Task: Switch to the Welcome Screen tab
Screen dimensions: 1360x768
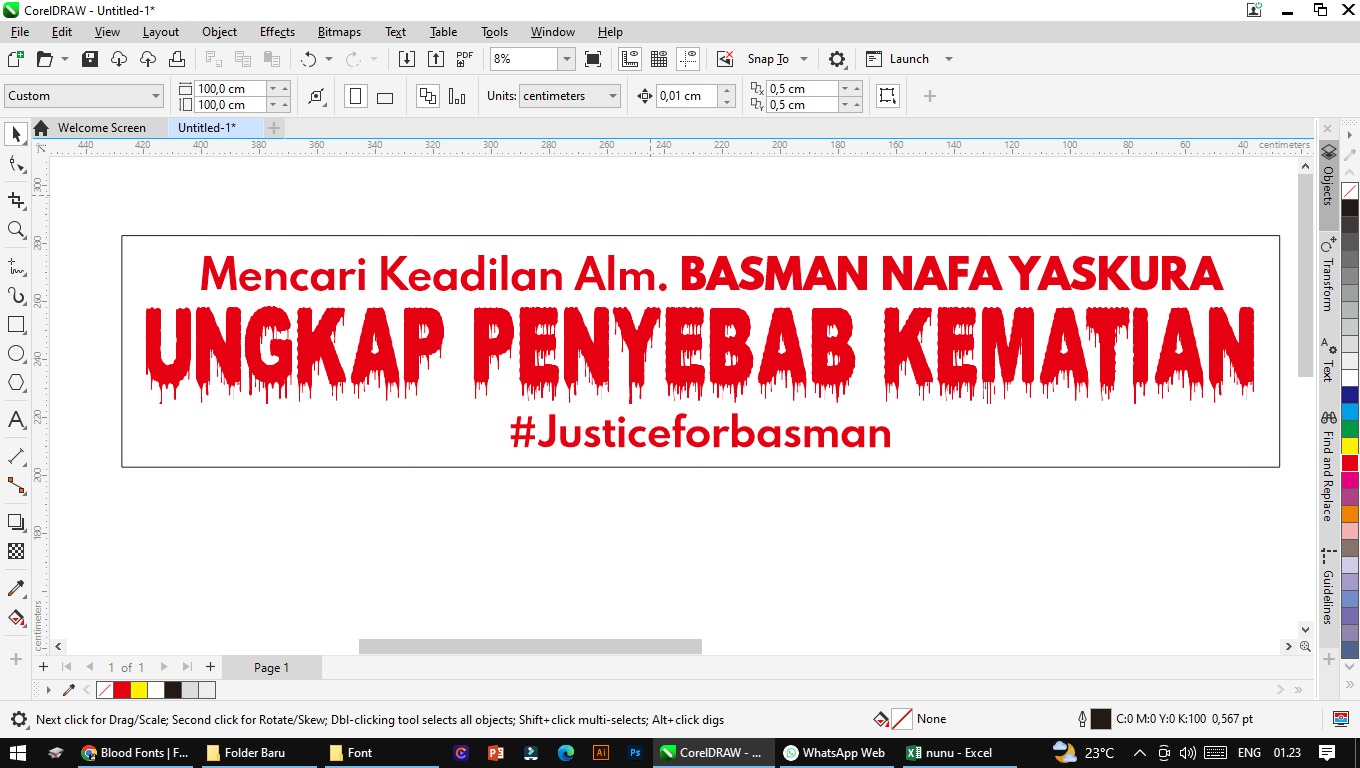Action: tap(101, 128)
